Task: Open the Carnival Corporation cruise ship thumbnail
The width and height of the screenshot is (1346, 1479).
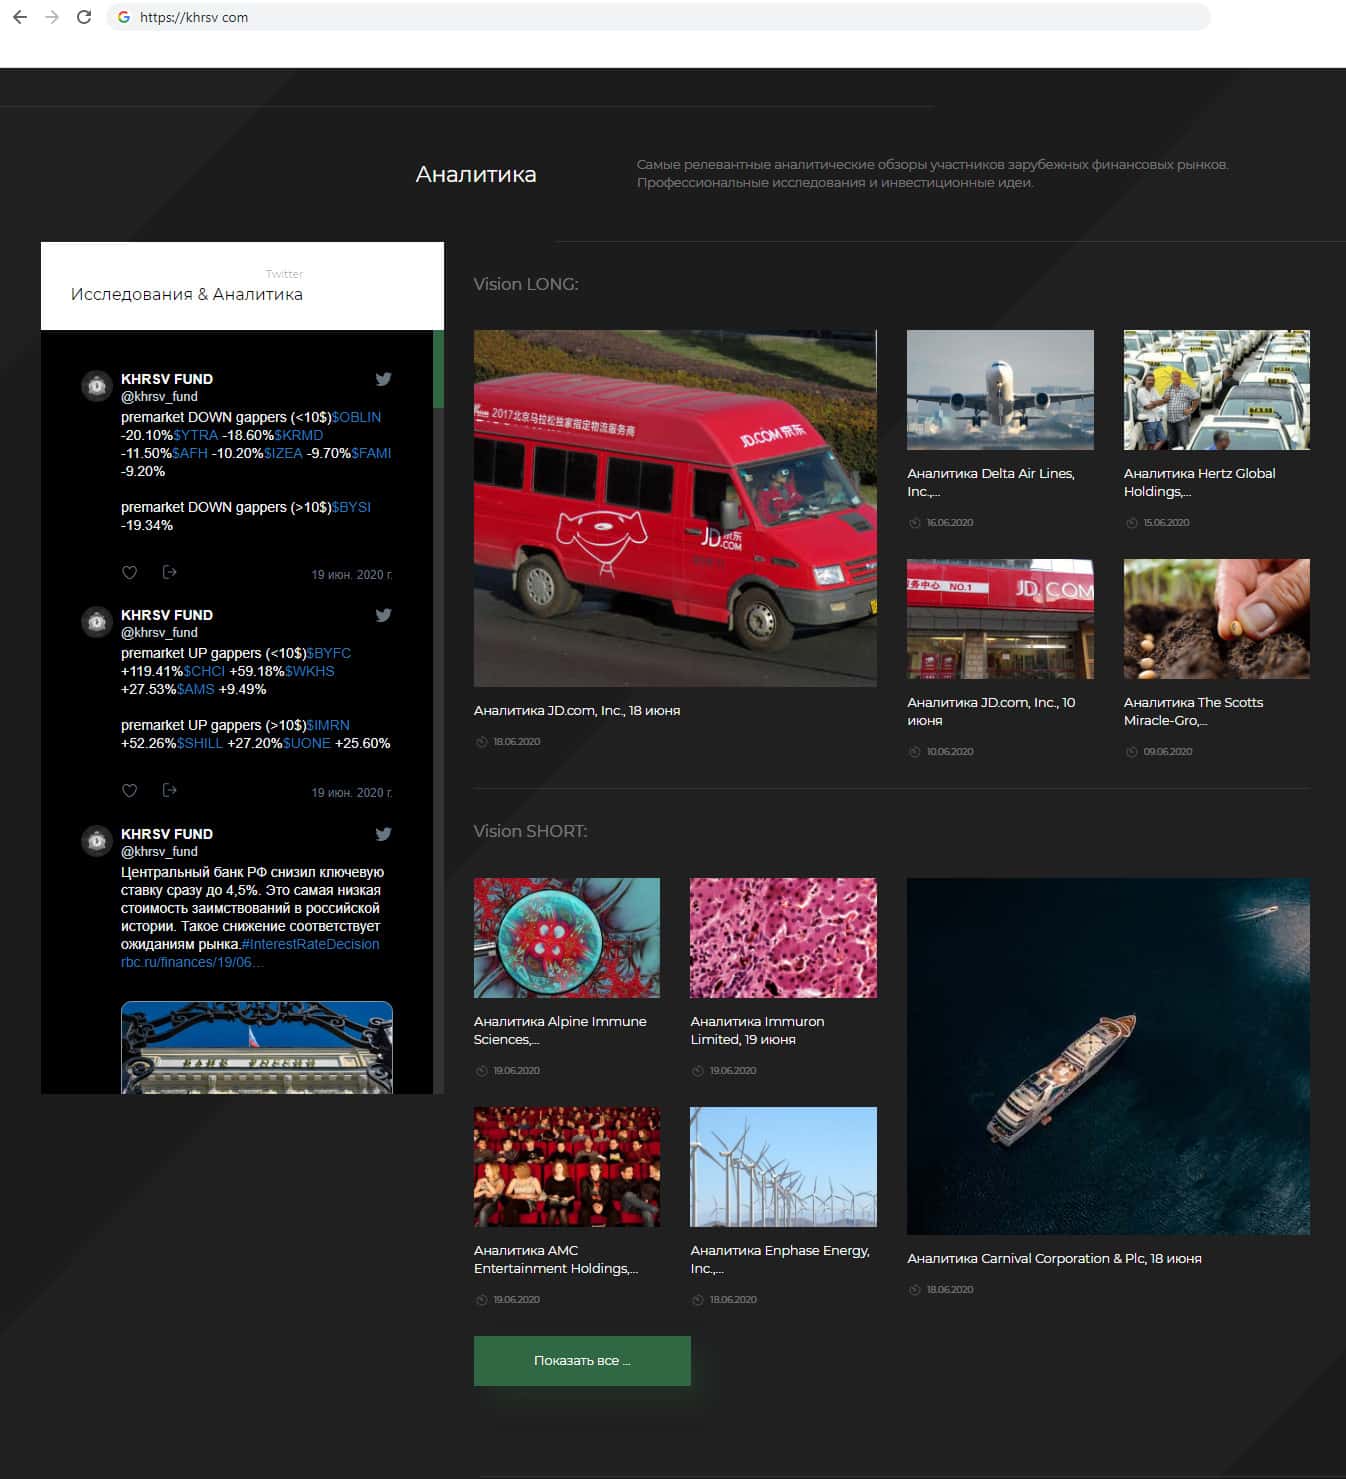Action: (x=1108, y=1056)
